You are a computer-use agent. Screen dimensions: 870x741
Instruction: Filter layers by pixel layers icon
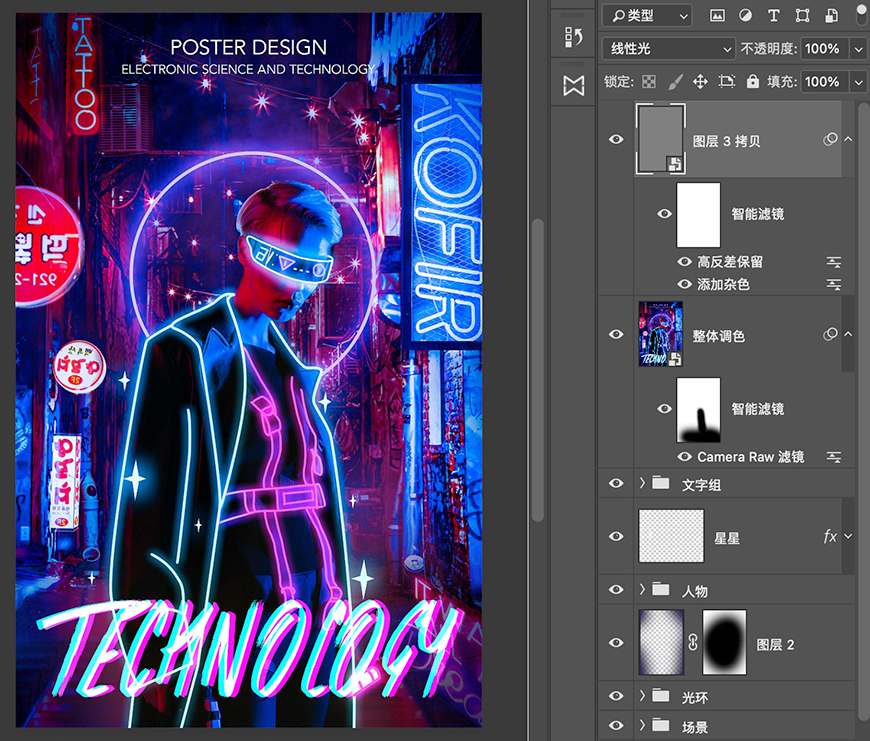[x=719, y=15]
